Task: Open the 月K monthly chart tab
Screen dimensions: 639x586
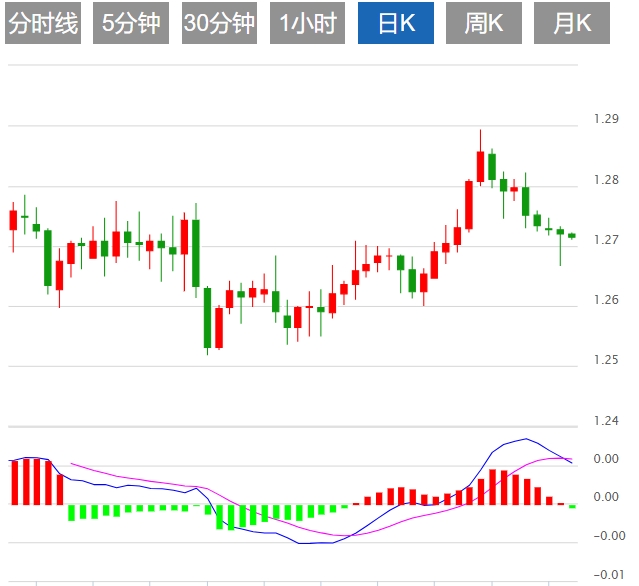Action: (x=572, y=23)
